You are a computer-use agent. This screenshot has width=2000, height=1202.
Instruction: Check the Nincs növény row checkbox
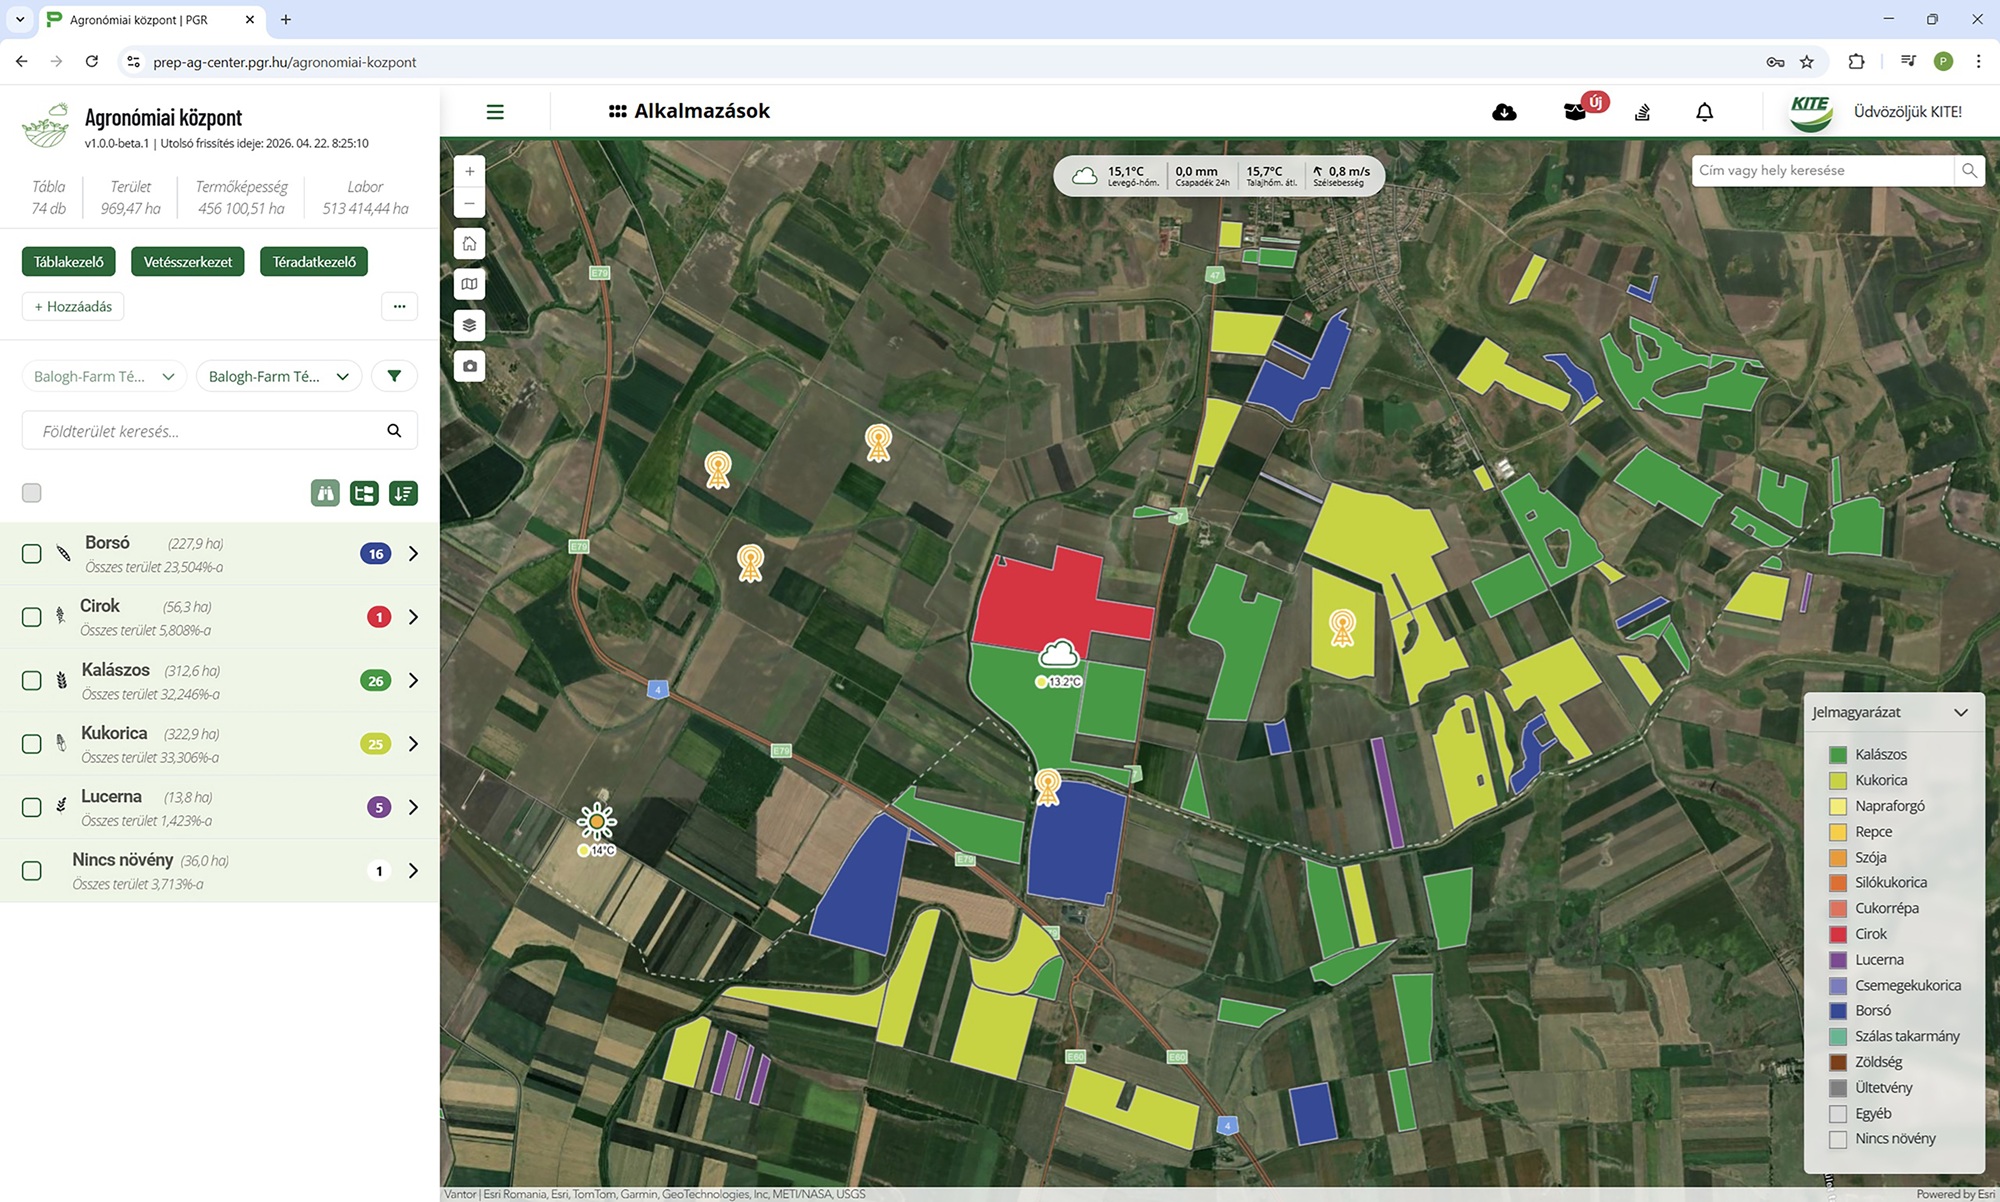click(32, 871)
